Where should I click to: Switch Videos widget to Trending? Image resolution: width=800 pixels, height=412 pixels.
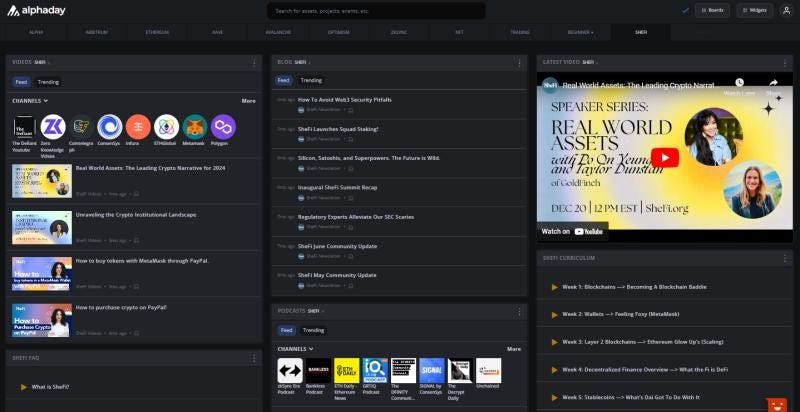pos(48,82)
